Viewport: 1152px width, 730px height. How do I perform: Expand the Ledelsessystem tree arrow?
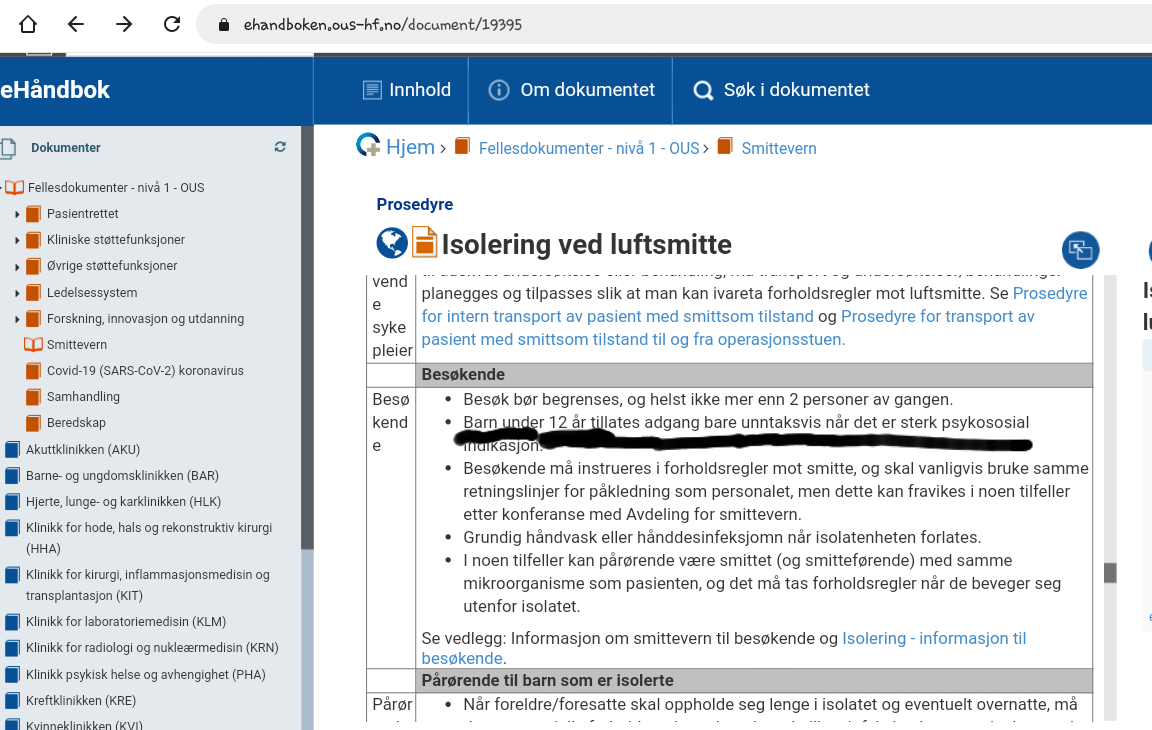[x=17, y=293]
